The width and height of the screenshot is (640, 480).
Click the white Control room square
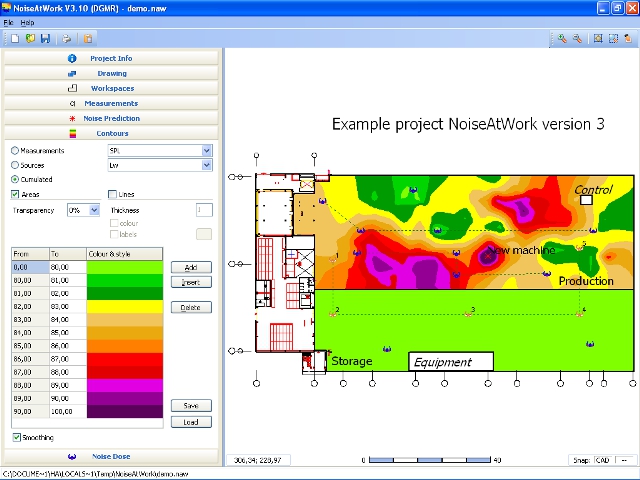(x=586, y=200)
